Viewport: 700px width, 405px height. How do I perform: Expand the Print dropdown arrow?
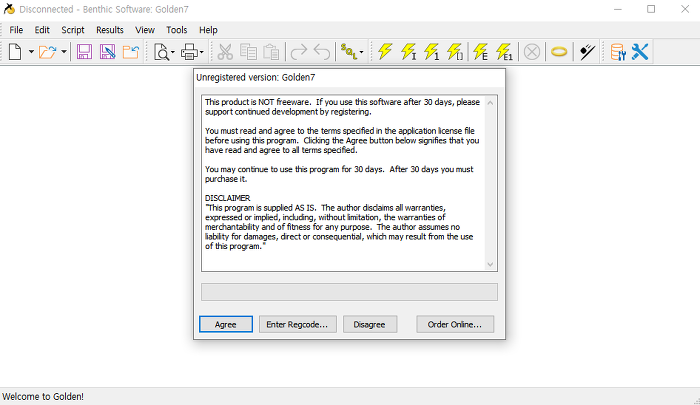pos(202,52)
